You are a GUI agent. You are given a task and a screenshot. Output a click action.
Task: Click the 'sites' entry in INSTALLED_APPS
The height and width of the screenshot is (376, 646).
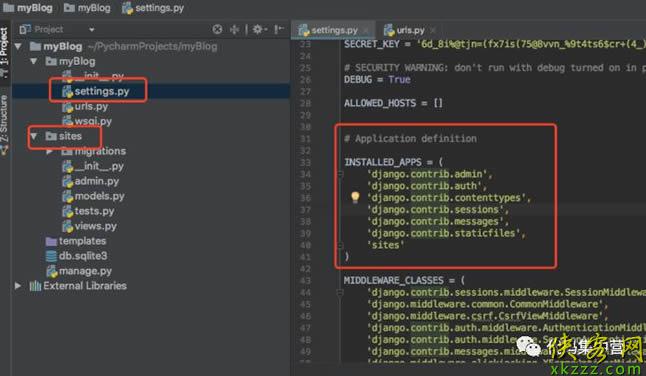[385, 245]
